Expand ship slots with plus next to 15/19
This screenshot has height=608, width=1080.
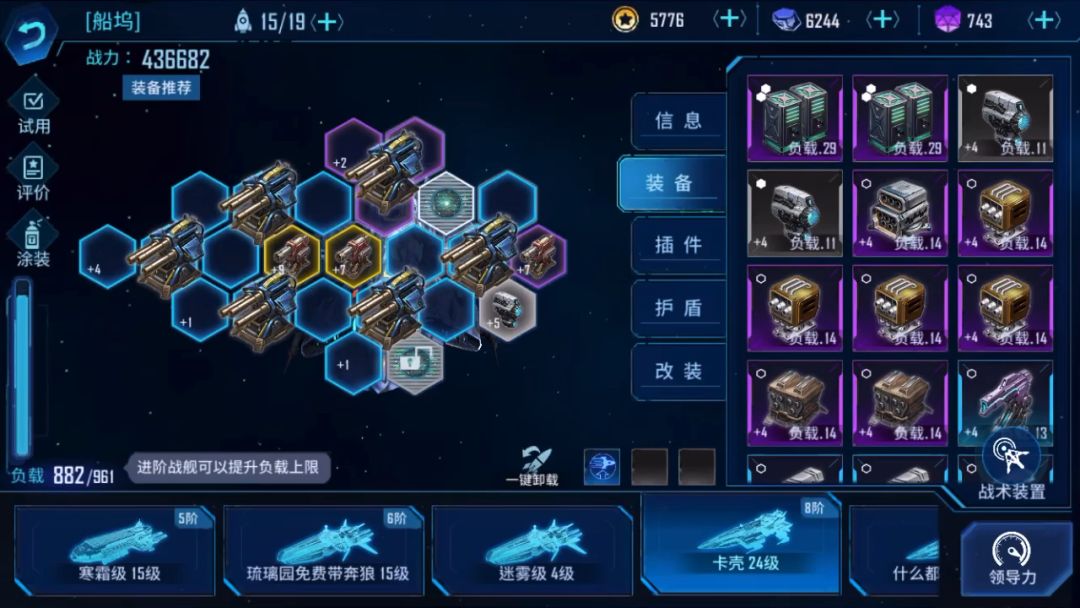tap(327, 22)
